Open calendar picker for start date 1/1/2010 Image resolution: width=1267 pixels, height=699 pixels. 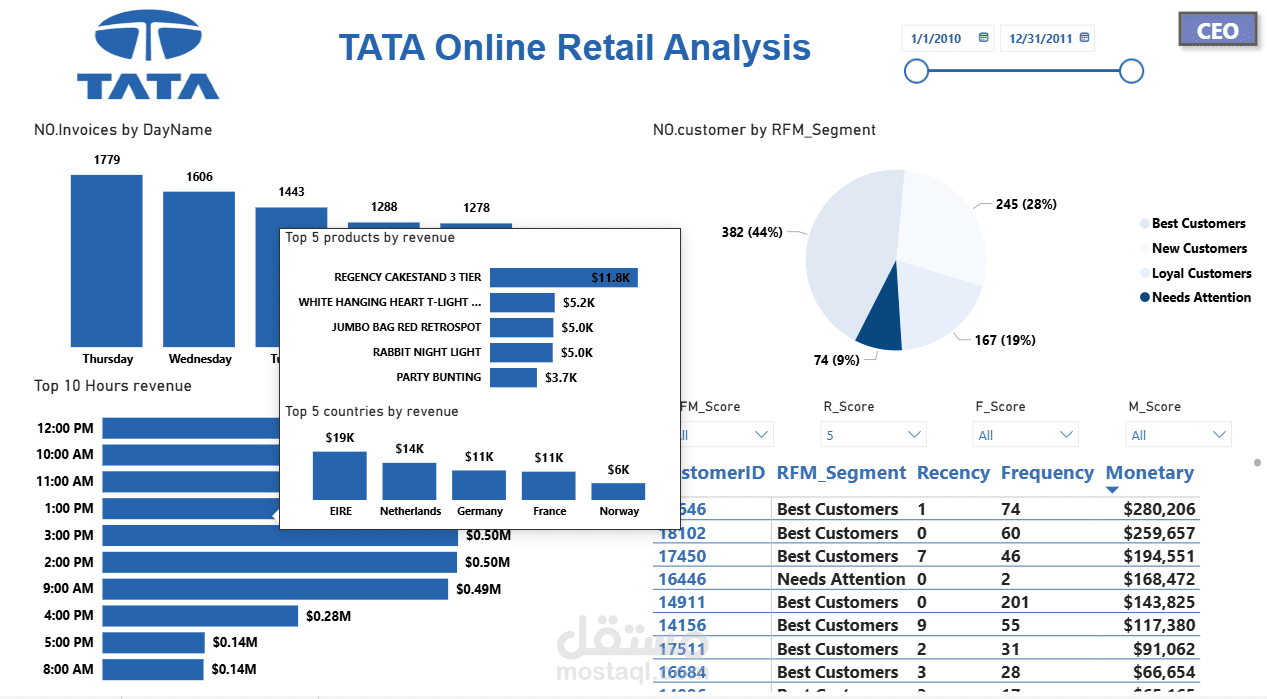(983, 38)
